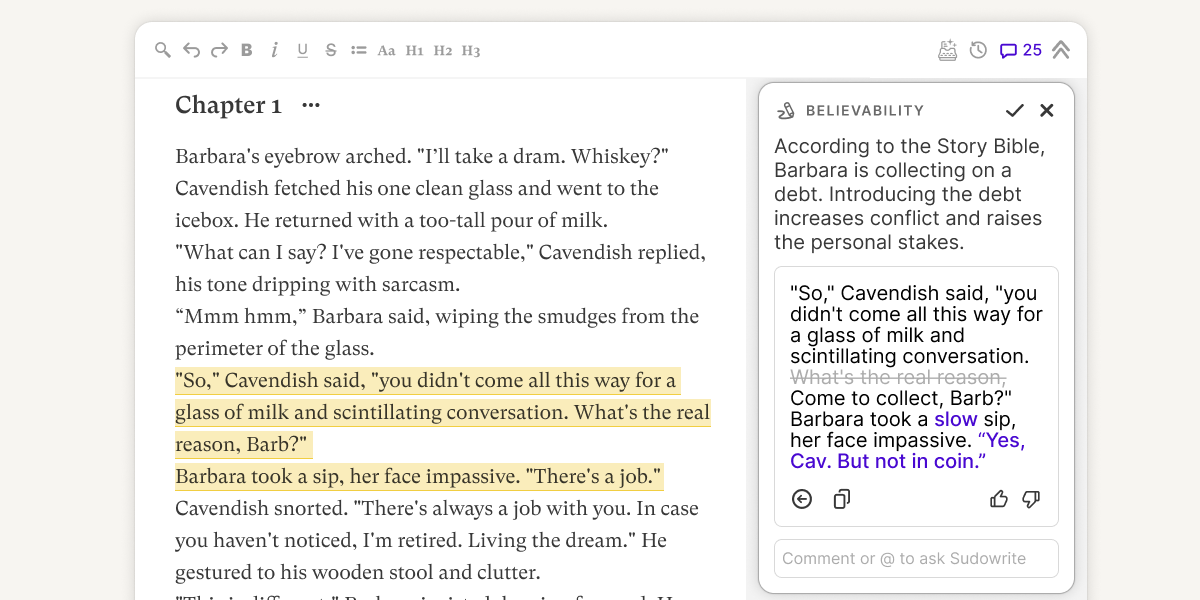Click the line "What can I say? I've gone respectable"
Screen dimensions: 1200x600
tap(440, 253)
